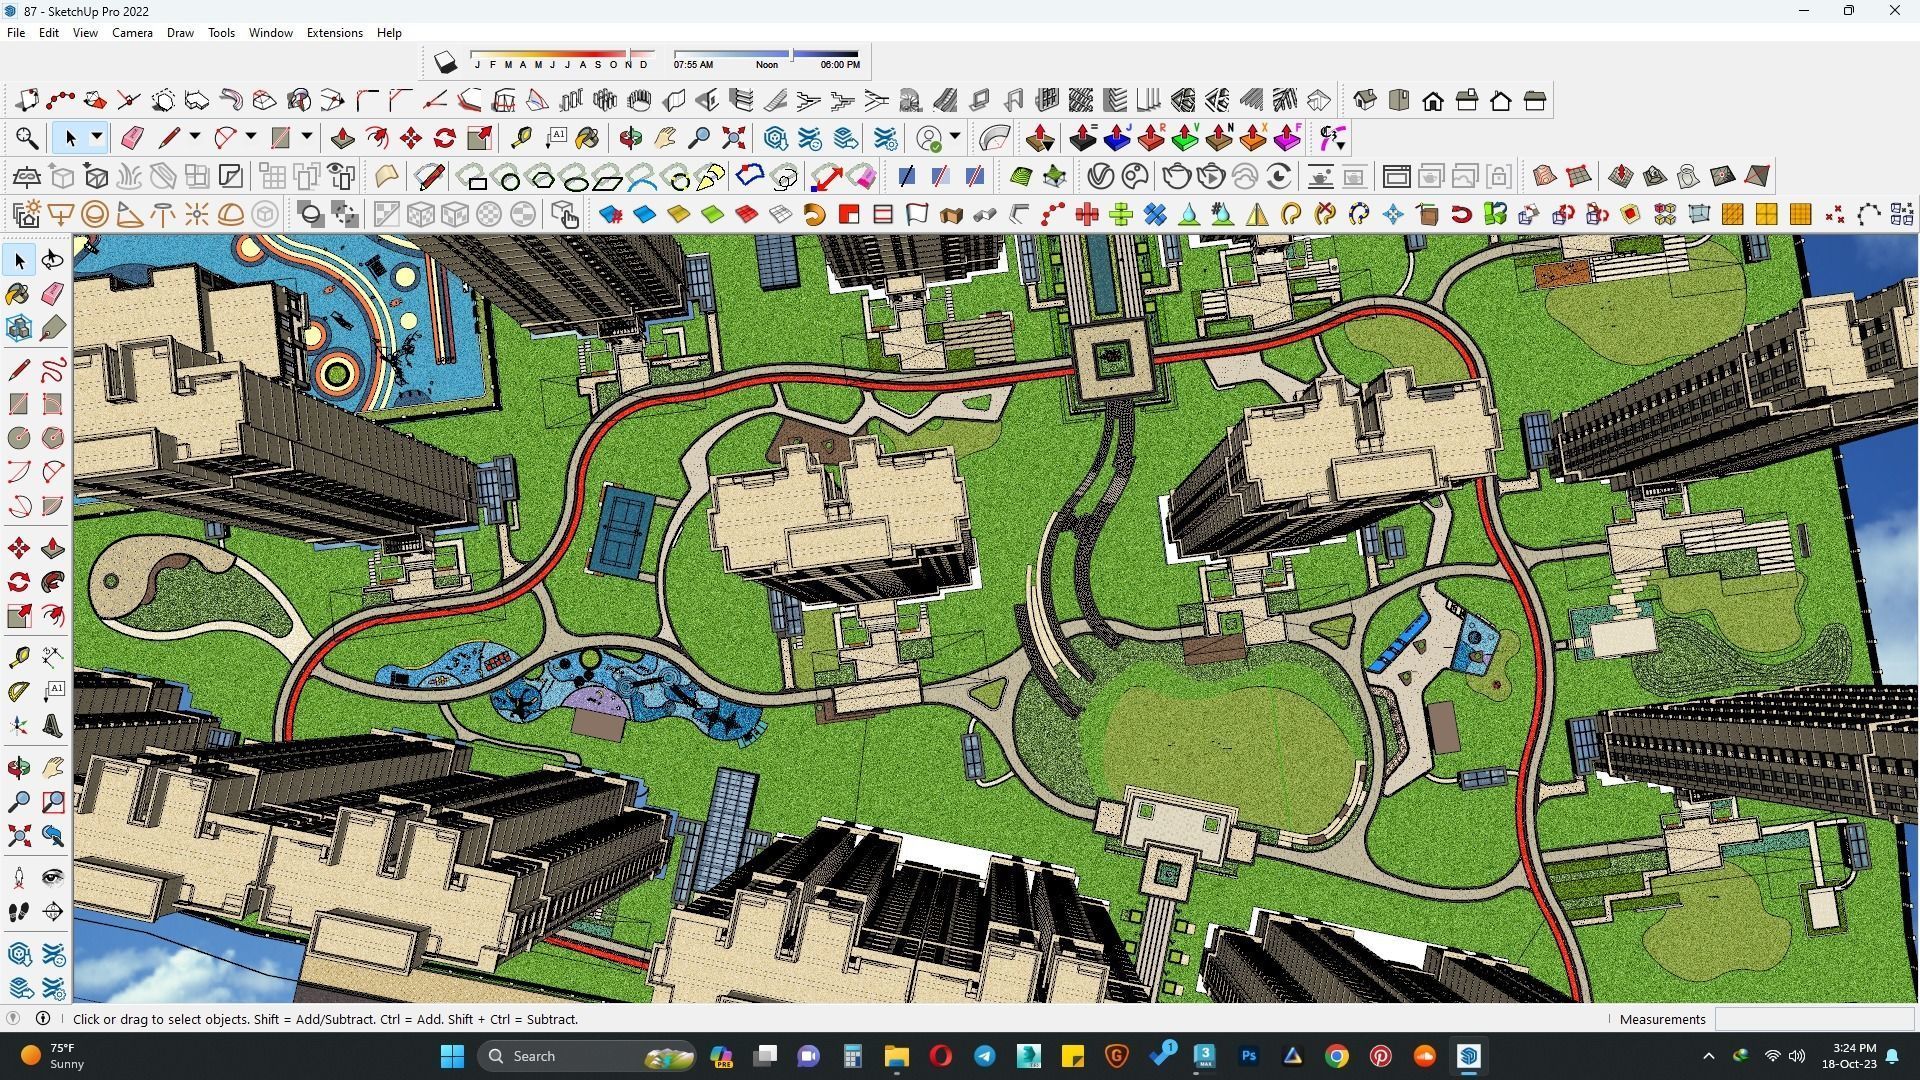Image resolution: width=1920 pixels, height=1080 pixels.
Task: Open Extension Manager gear icon
Action: coord(886,138)
